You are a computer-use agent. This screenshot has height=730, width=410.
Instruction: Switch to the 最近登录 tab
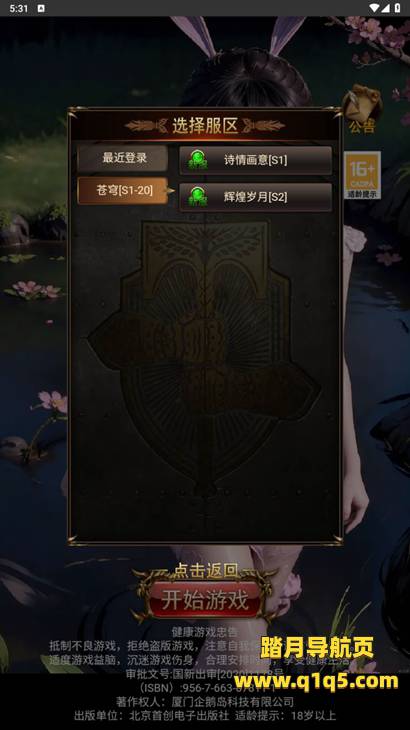(x=123, y=158)
